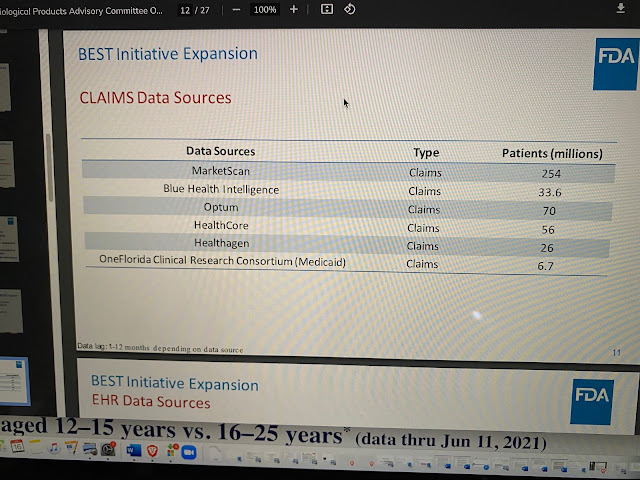Image resolution: width=640 pixels, height=480 pixels.
Task: Click the value '56' for HealthCore
Action: coord(548,230)
